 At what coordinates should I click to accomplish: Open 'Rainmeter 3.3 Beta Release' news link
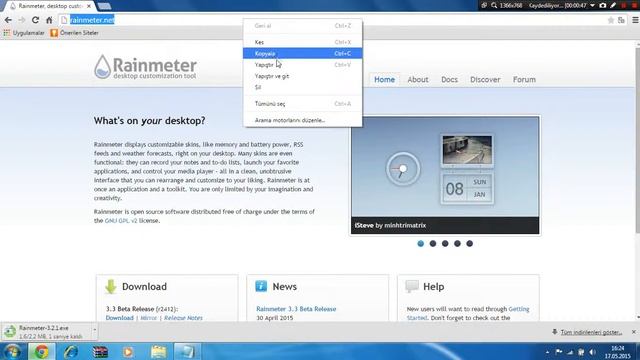click(296, 309)
